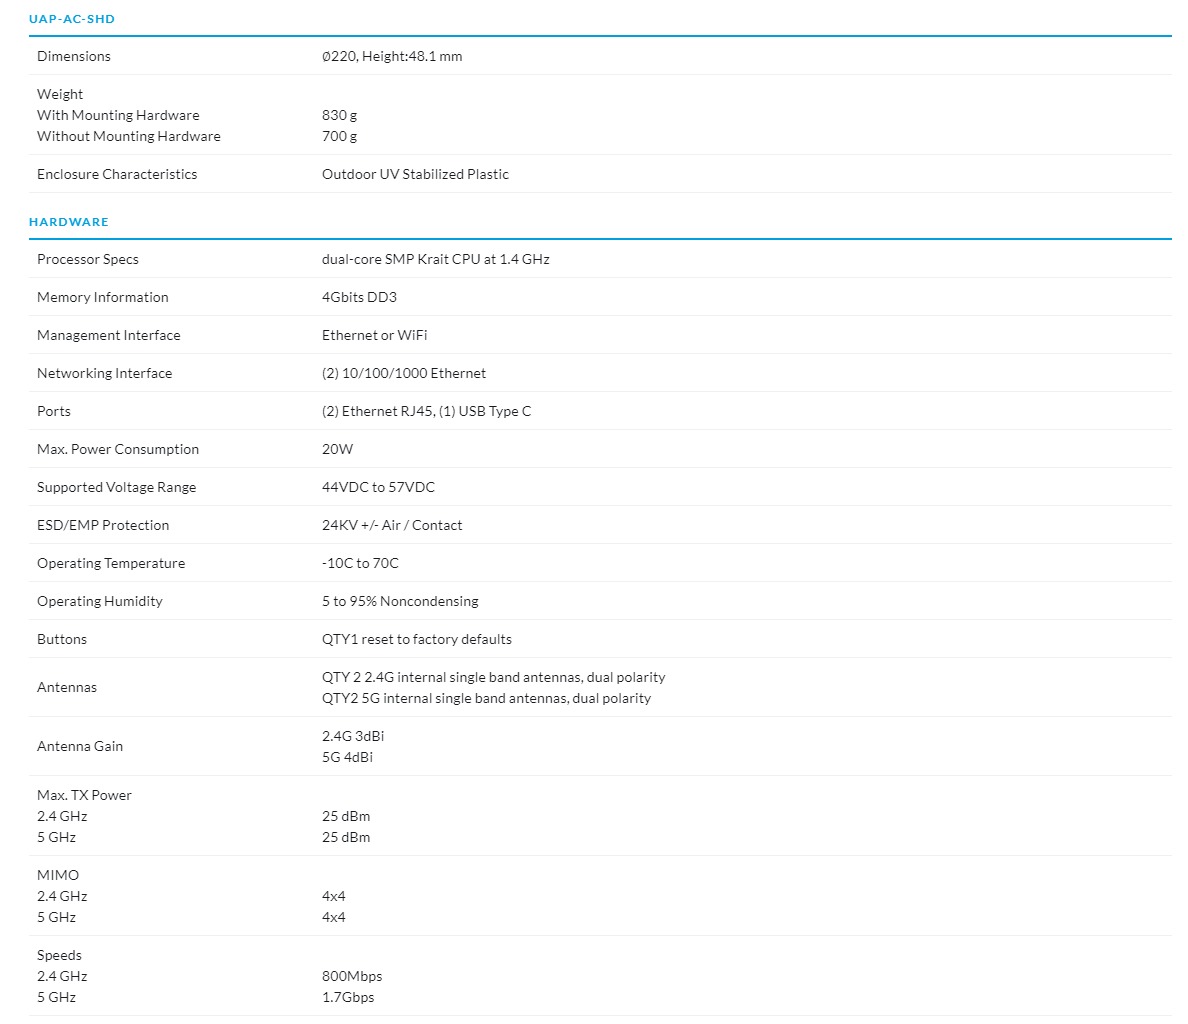Click the With Mounting Hardware label
This screenshot has width=1188, height=1024.
(x=118, y=115)
